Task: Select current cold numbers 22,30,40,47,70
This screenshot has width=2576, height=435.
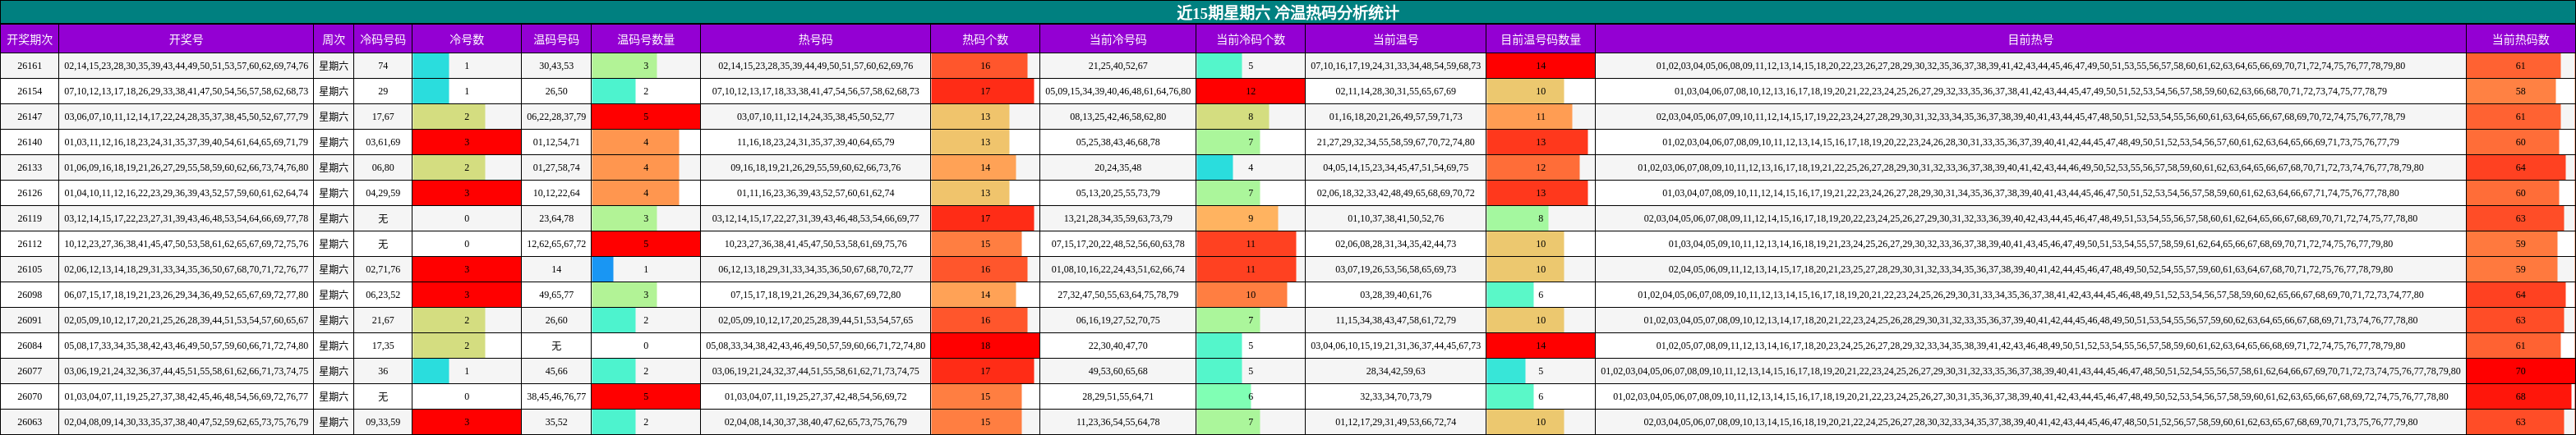Action: tap(1118, 346)
